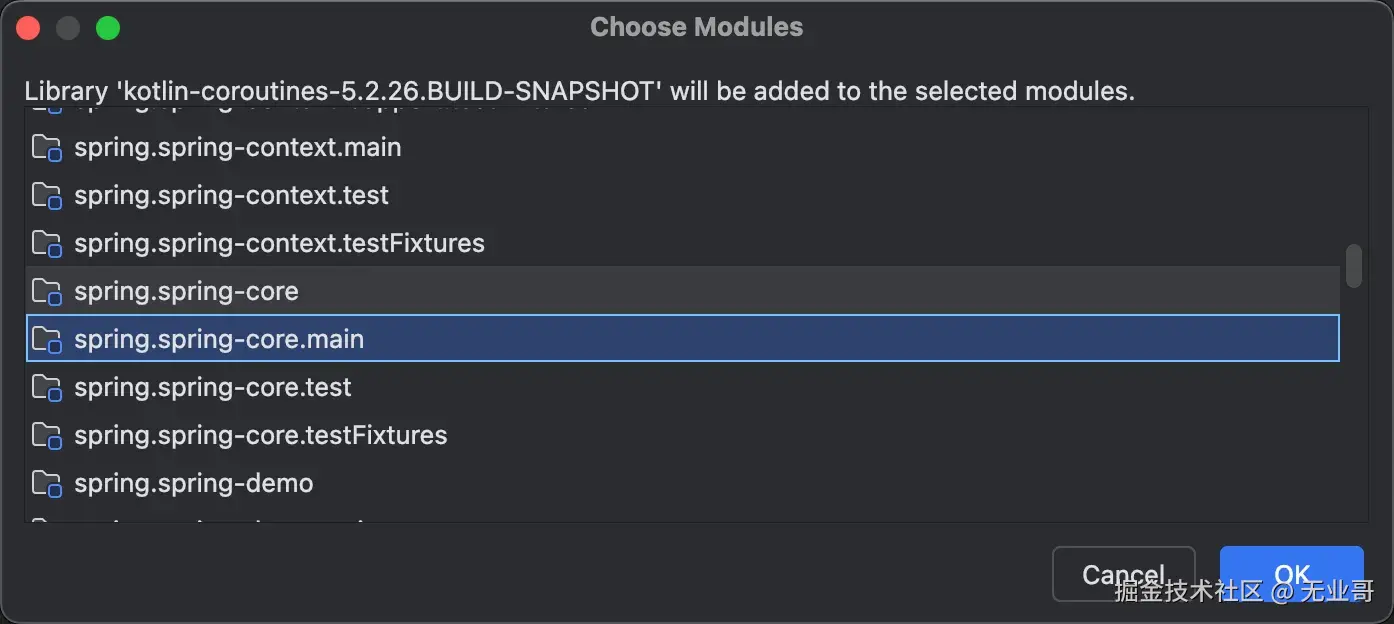Click module icon beside spring.spring-core.testFixtures
This screenshot has height=624, width=1394.
pyautogui.click(x=47, y=436)
